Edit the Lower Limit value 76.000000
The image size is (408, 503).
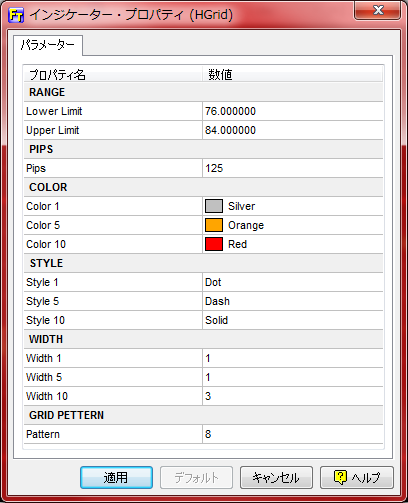click(x=293, y=111)
